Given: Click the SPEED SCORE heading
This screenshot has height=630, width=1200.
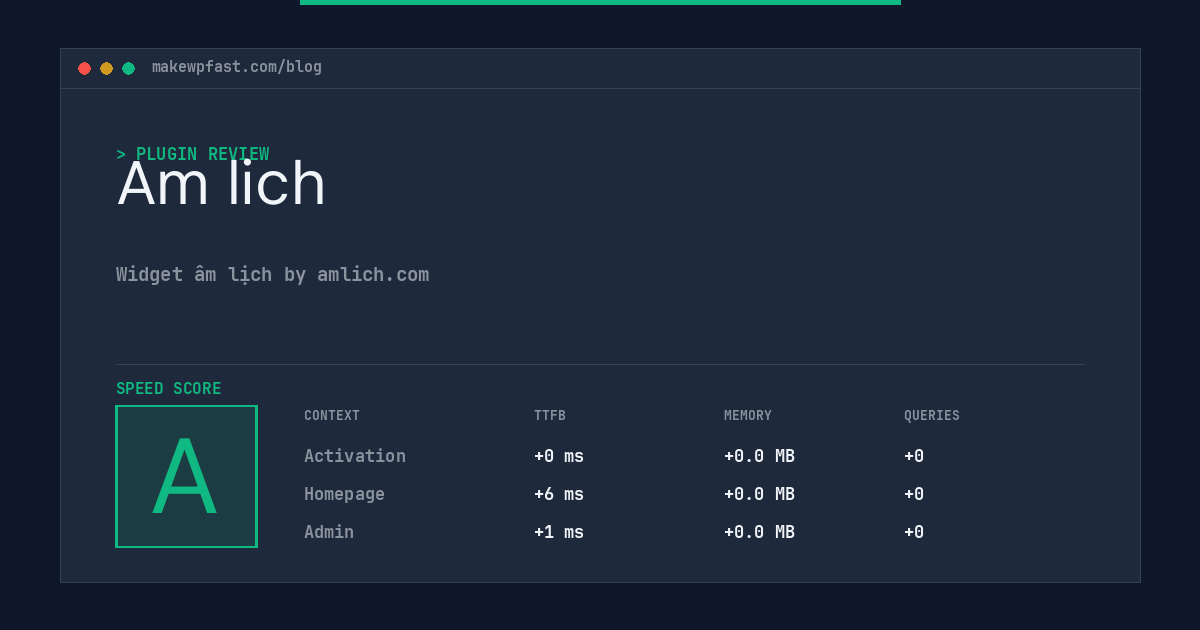Looking at the screenshot, I should pyautogui.click(x=169, y=389).
